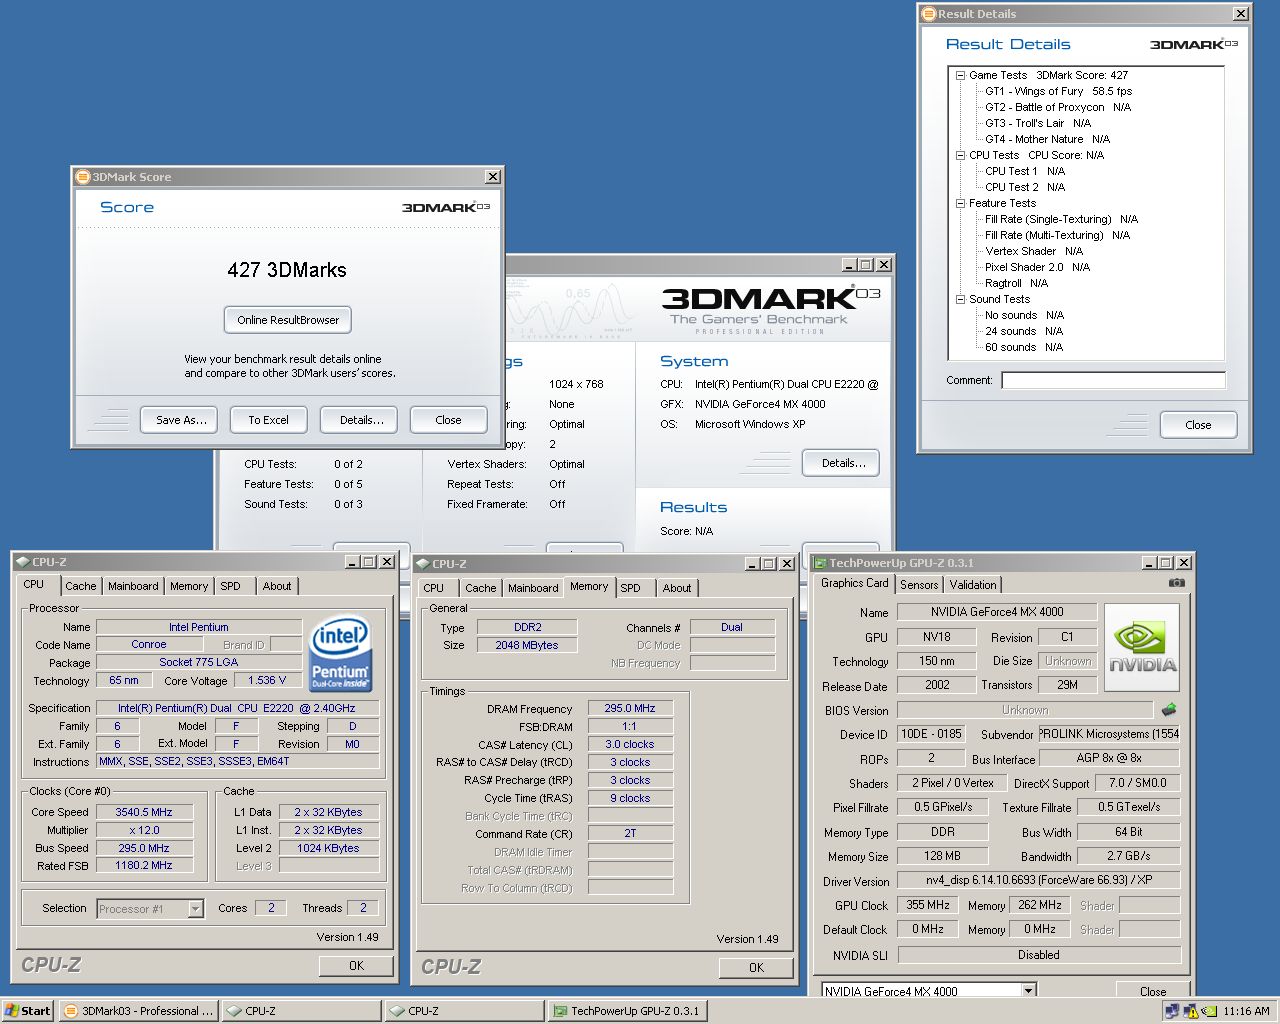This screenshot has width=1280, height=1024.
Task: Select the GT4 - Mother Nature row
Action: 1047,139
